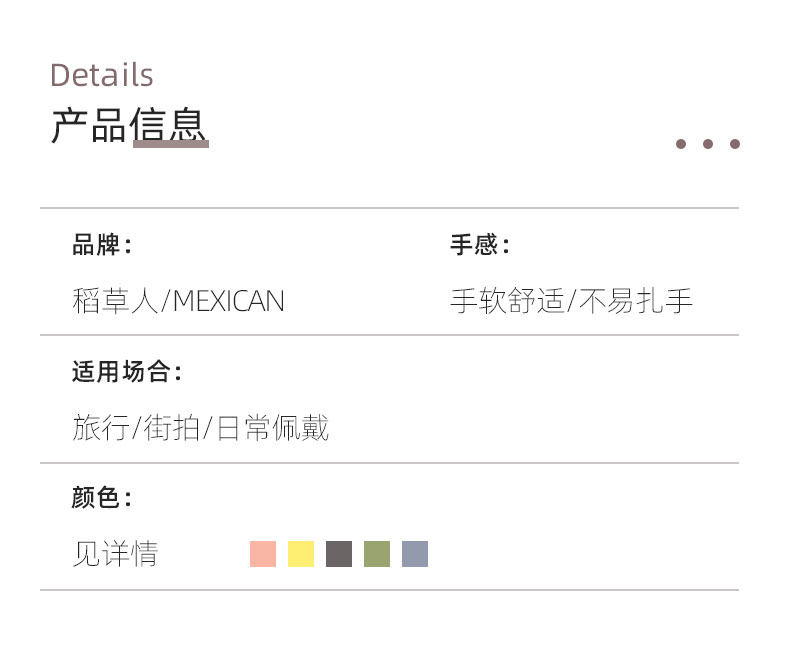Select the 手软舒适/不易扎手 description text
The height and width of the screenshot is (664, 790).
pyautogui.click(x=571, y=301)
